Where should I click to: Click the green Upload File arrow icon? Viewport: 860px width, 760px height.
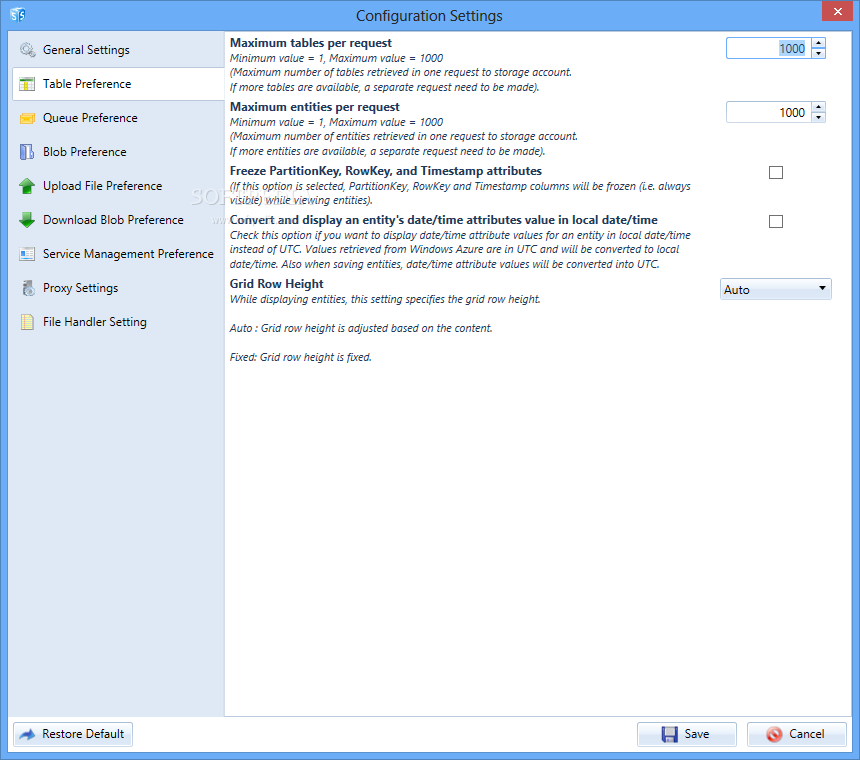click(27, 186)
